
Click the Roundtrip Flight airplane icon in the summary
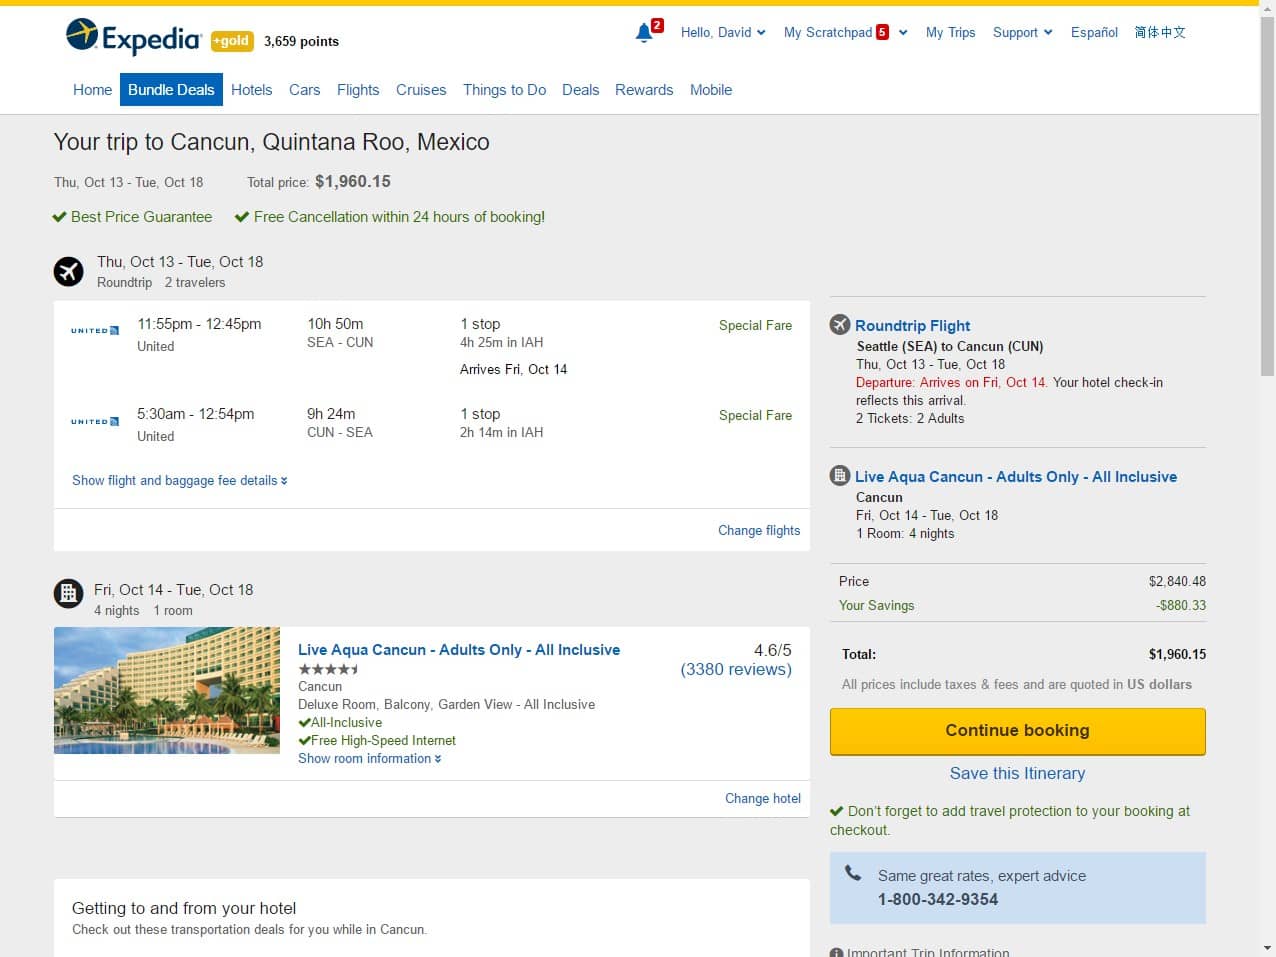839,324
